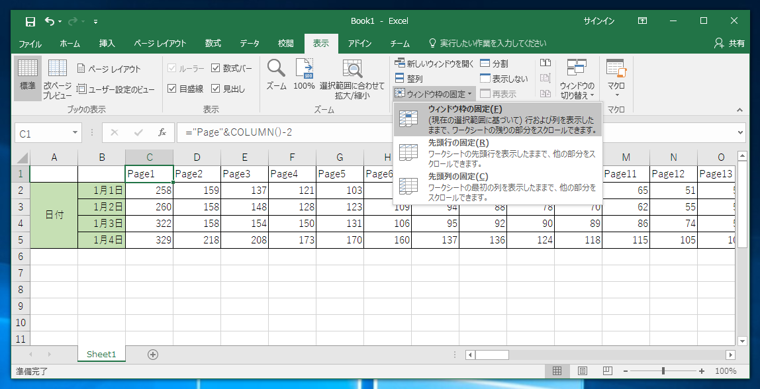The image size is (760, 389).
Task: Open Customize Quick Access Toolbar dropdown
Action: coord(95,22)
